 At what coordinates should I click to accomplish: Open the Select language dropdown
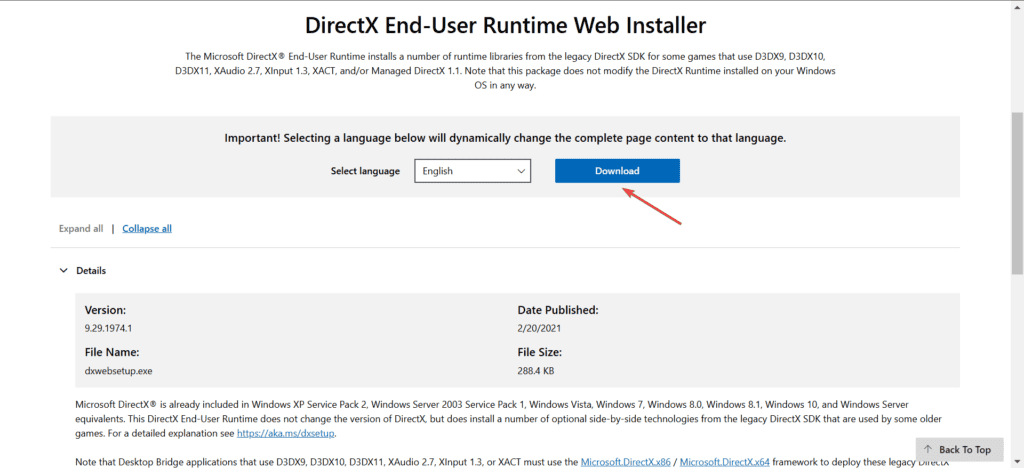pyautogui.click(x=473, y=171)
